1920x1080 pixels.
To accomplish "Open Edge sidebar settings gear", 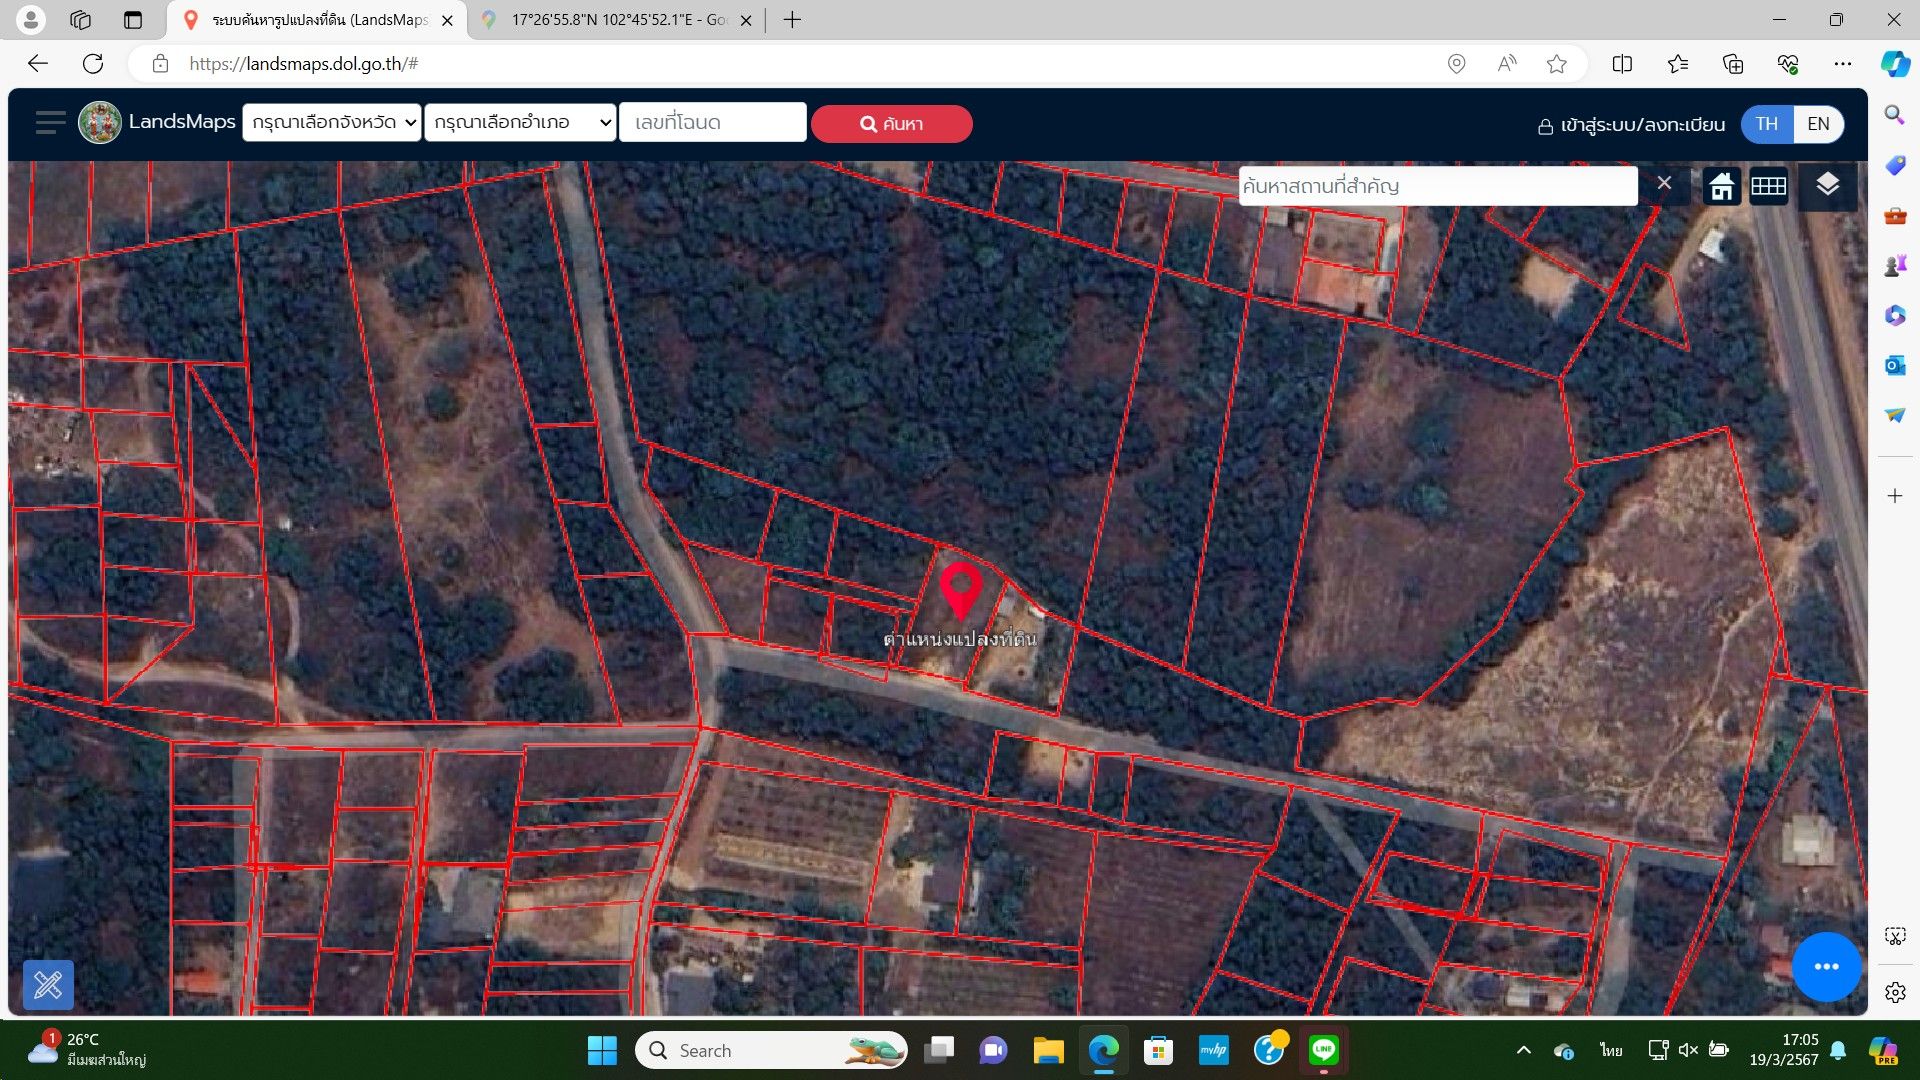I will click(1894, 992).
